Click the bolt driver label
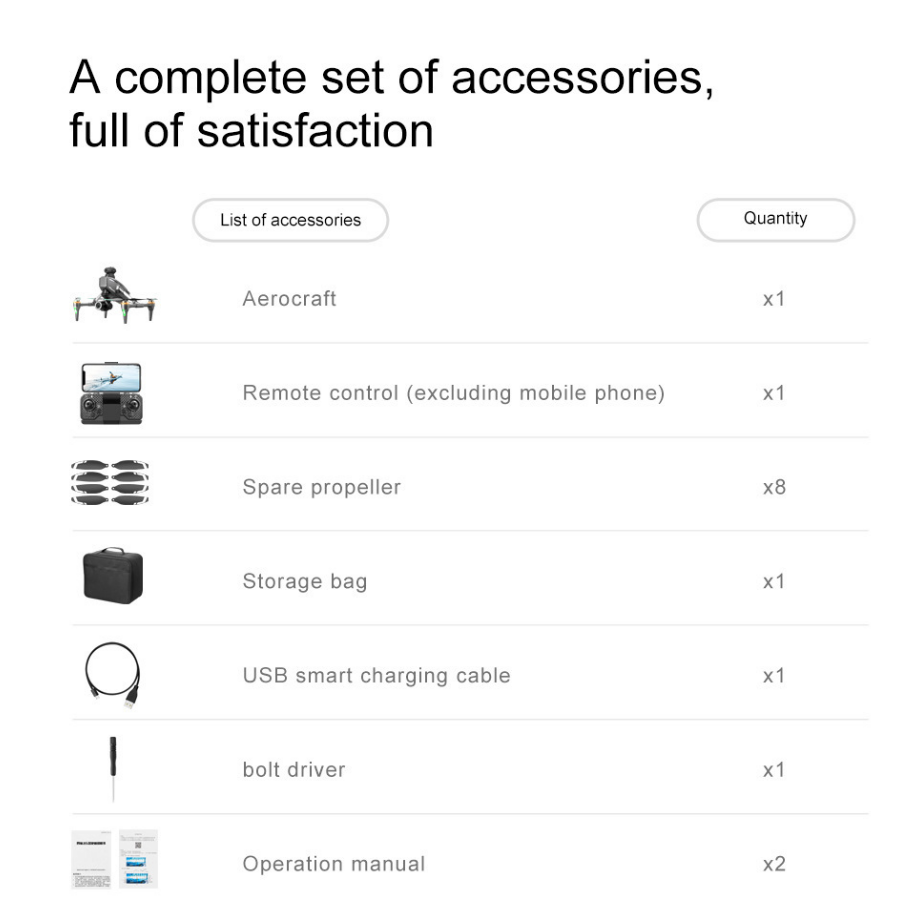 [x=294, y=769]
